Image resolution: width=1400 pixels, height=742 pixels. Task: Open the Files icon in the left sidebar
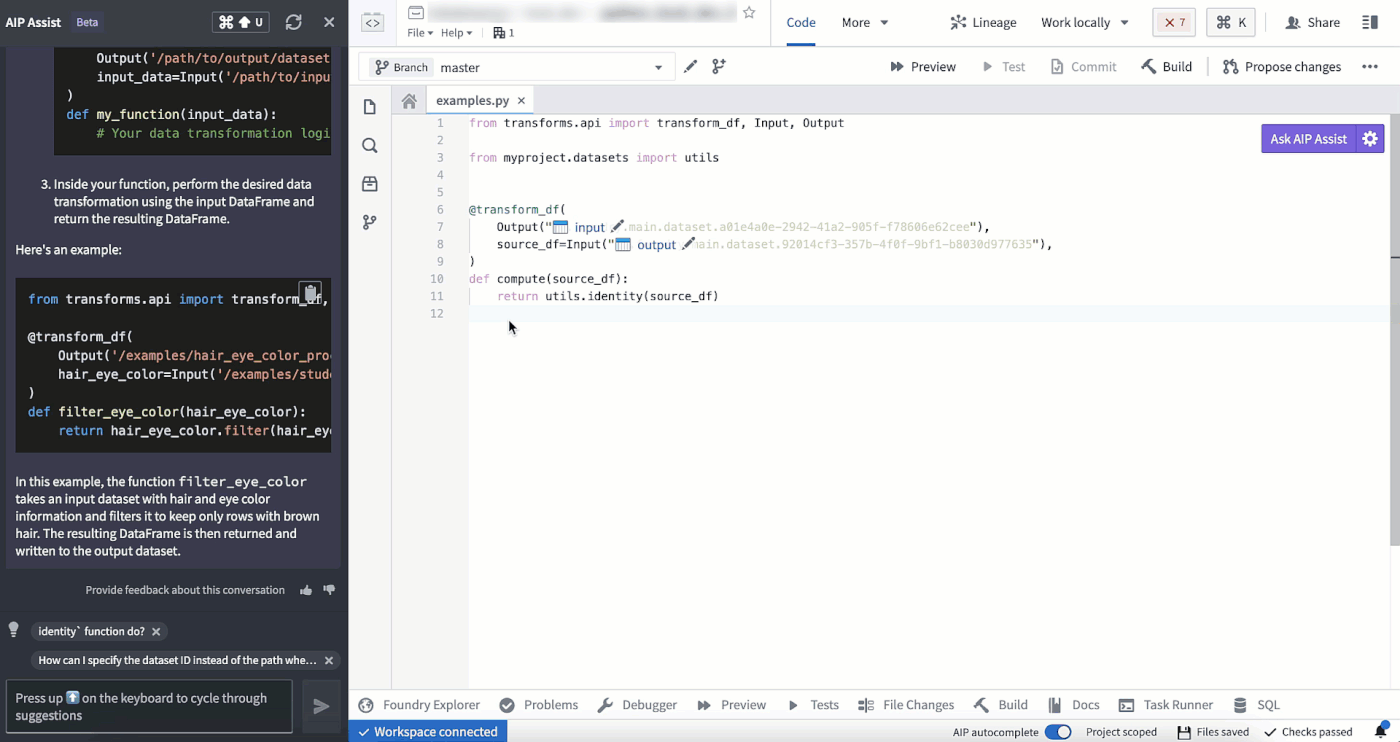pyautogui.click(x=370, y=107)
